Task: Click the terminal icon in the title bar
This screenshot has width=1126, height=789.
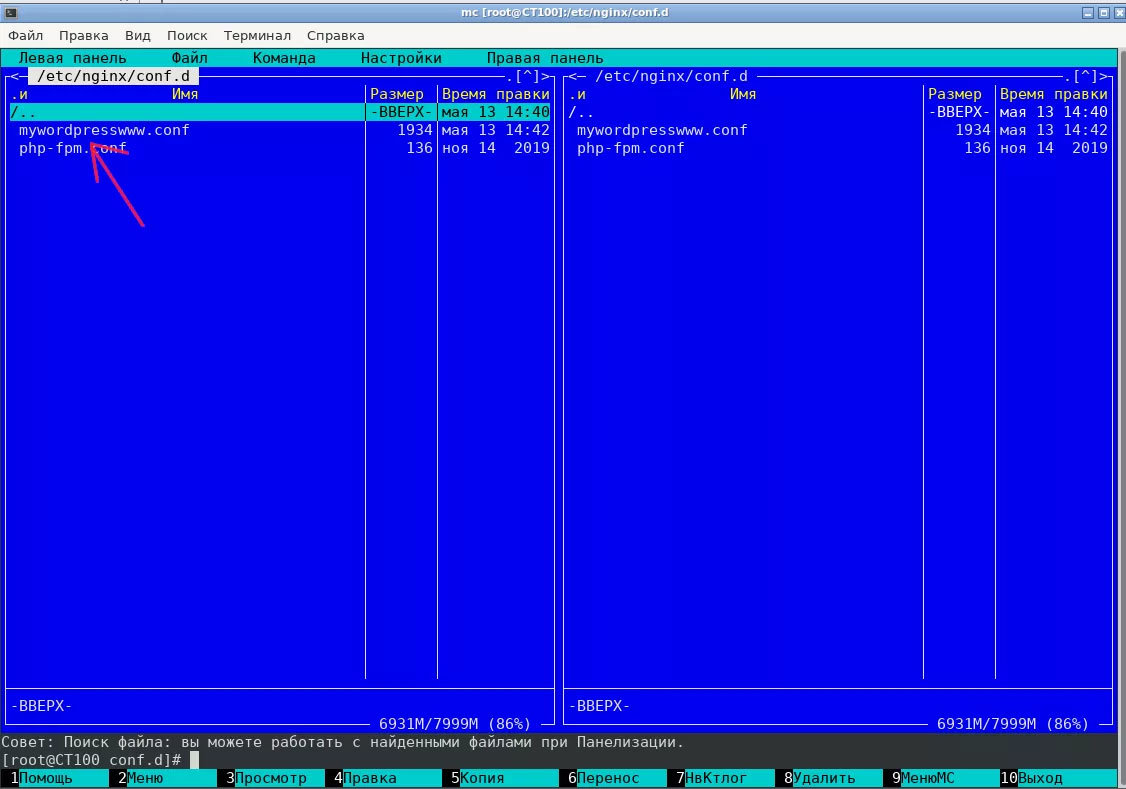Action: click(x=10, y=12)
